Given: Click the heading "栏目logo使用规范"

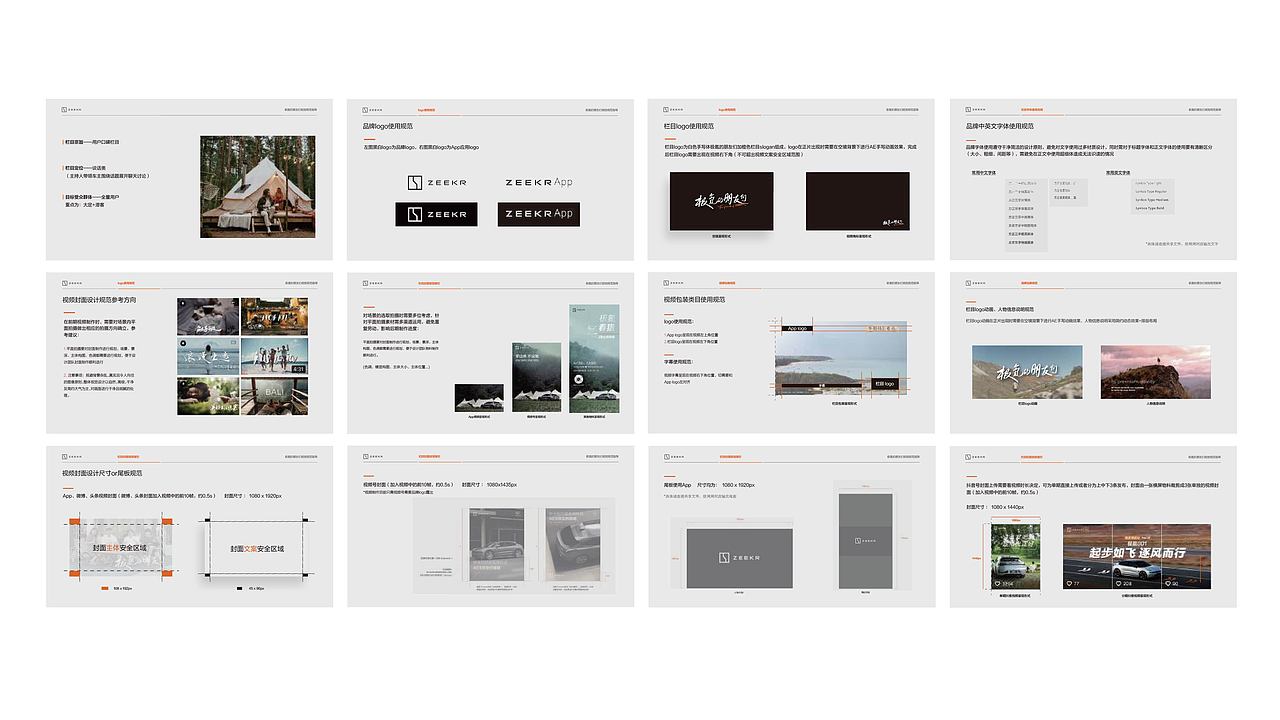Looking at the screenshot, I should click(x=689, y=127).
